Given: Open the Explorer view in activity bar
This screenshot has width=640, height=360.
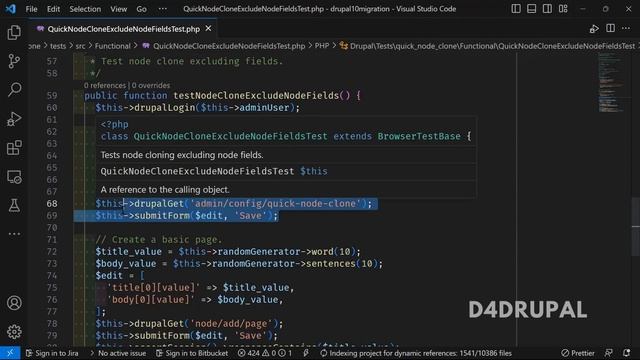Looking at the screenshot, I should coord(14,33).
